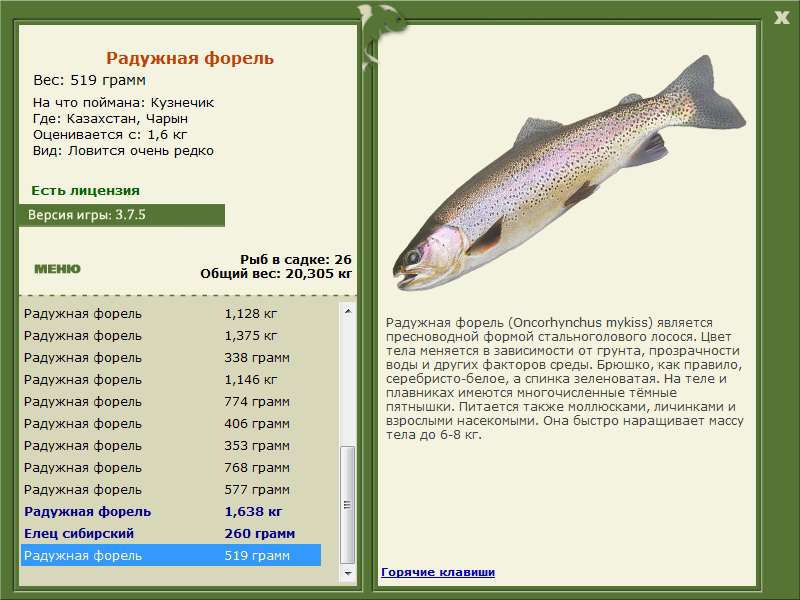This screenshot has width=800, height=600.
Task: Click the fish list scrollbar thumb
Action: 347,505
